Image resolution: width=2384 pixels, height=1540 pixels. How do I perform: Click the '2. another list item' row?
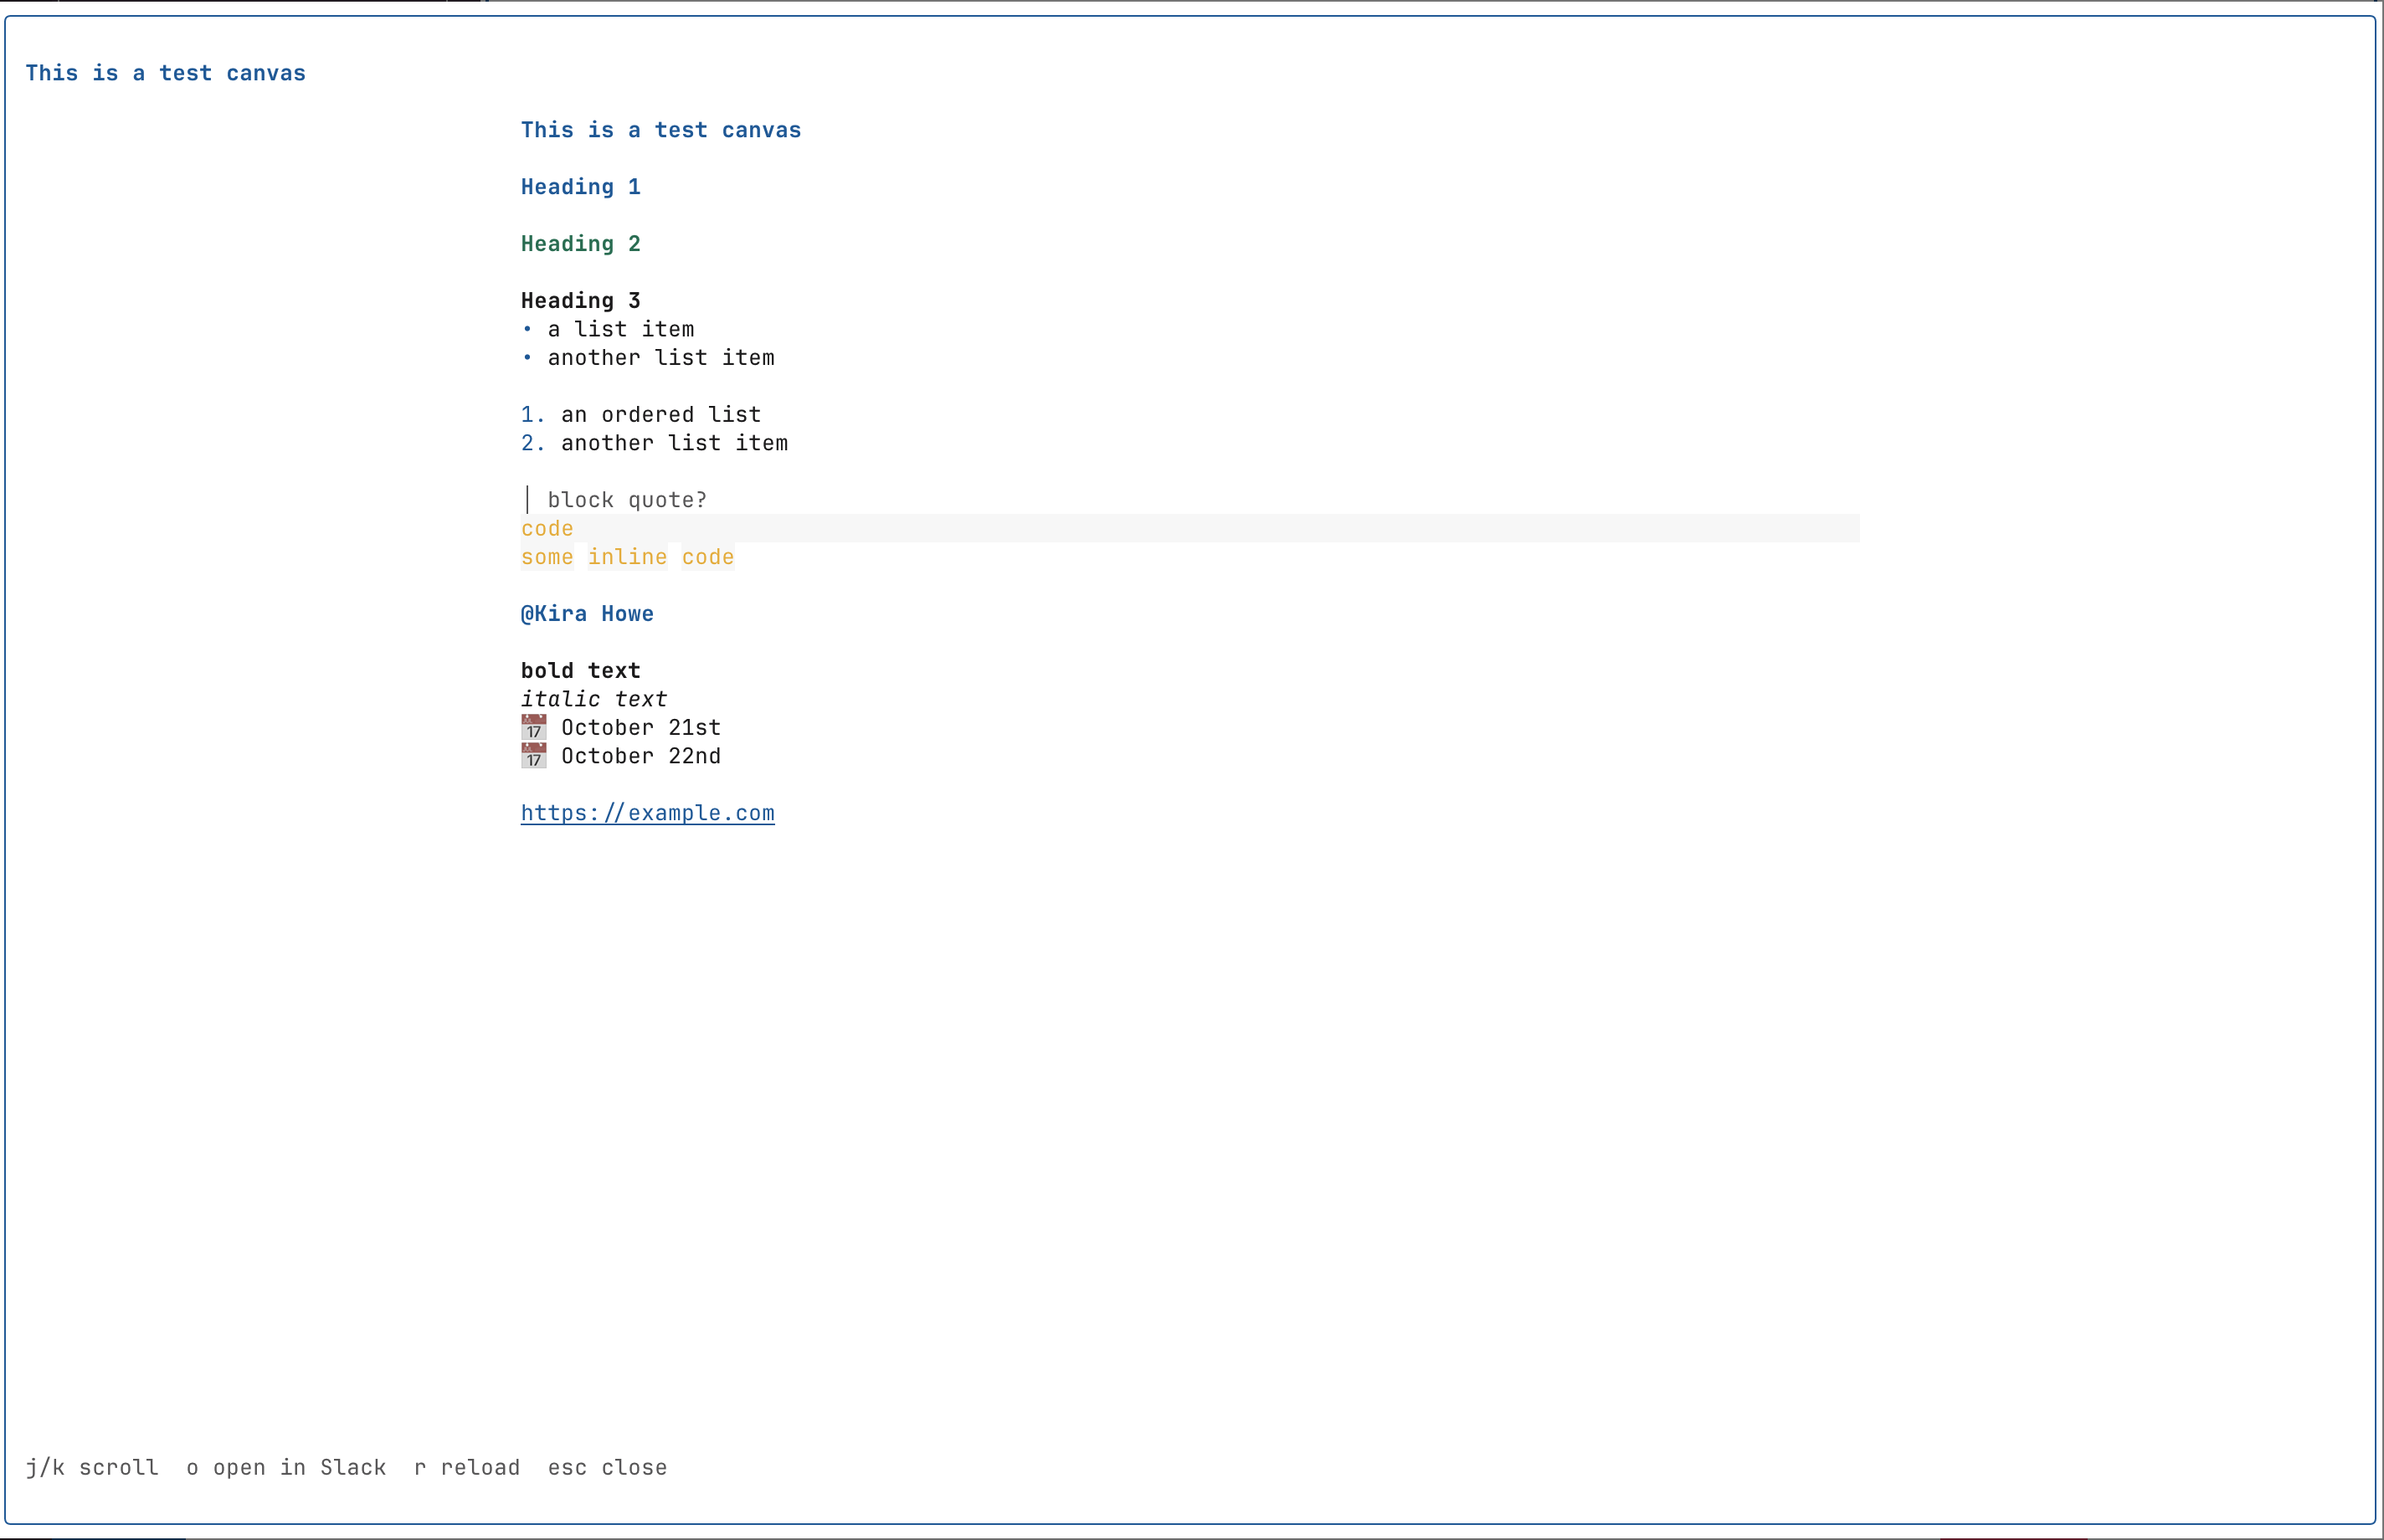pyautogui.click(x=654, y=443)
